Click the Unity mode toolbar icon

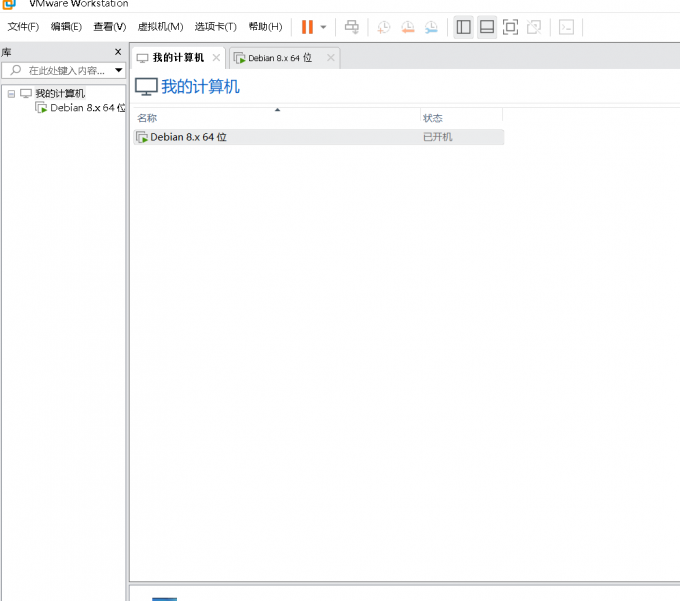tap(534, 27)
